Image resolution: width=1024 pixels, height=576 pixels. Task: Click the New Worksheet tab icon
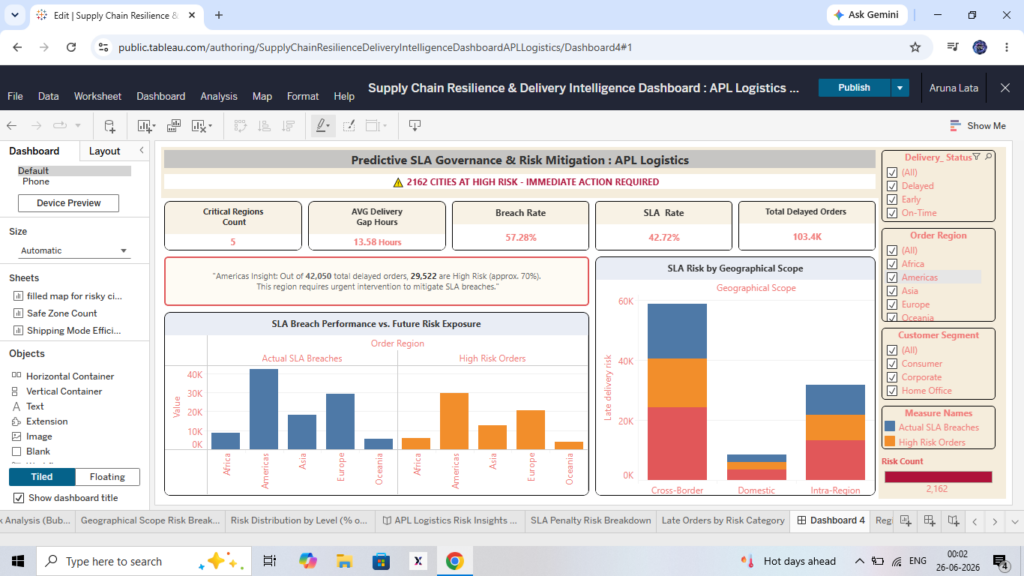pos(906,520)
